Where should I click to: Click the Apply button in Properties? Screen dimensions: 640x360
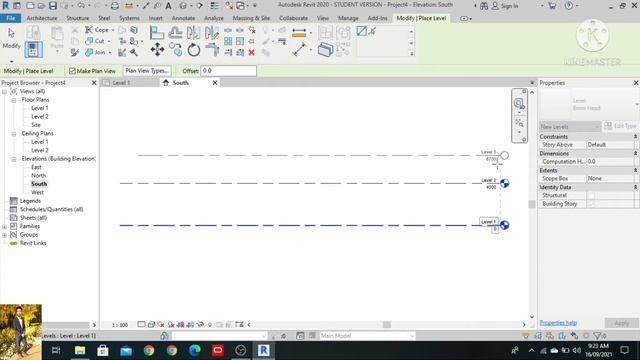(x=622, y=323)
